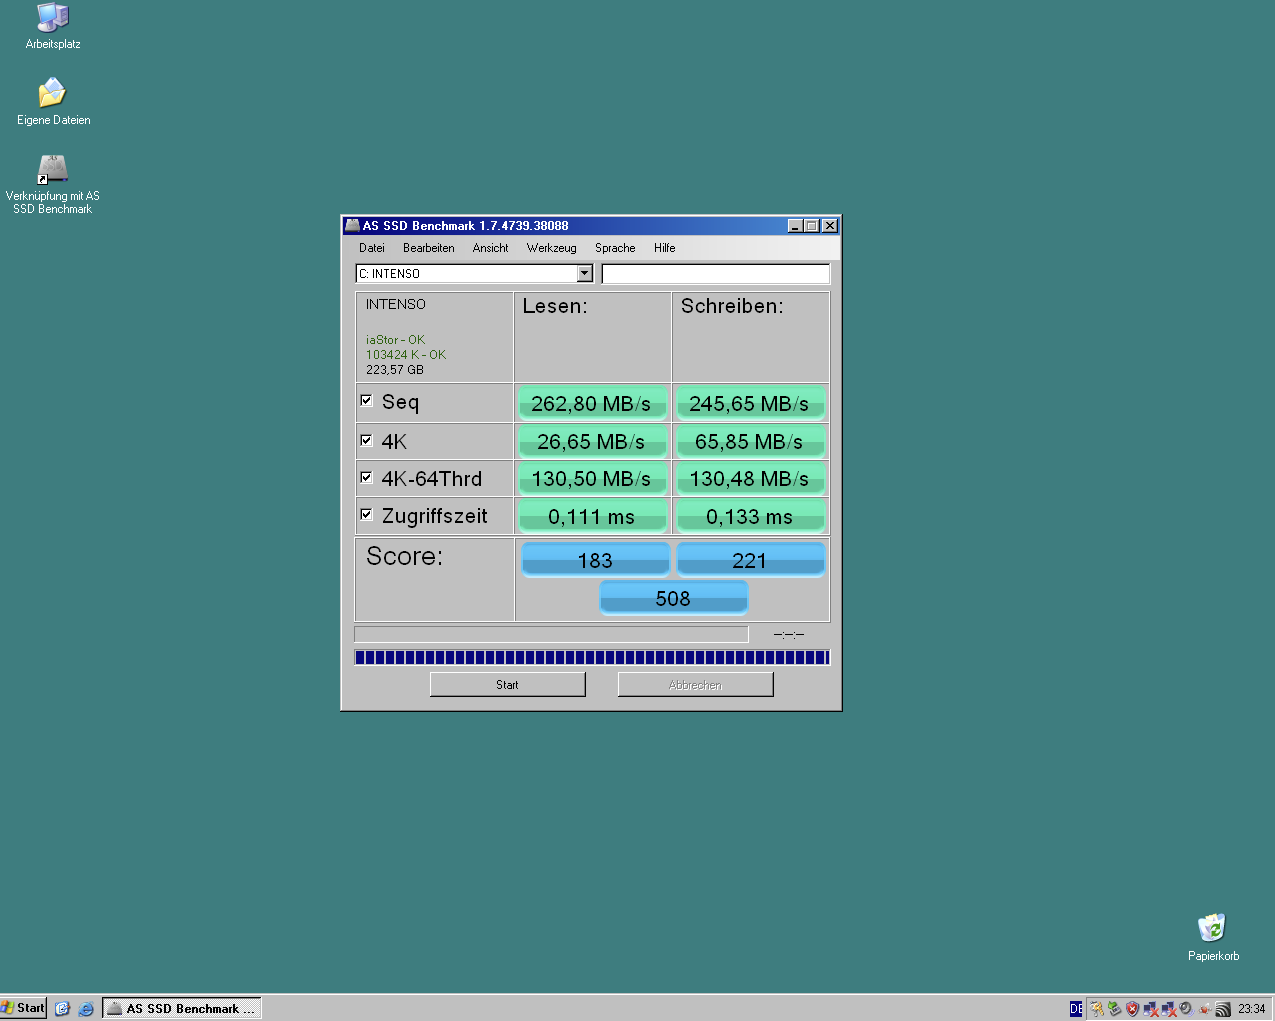This screenshot has height=1021, width=1275.
Task: Click the Score: label
Action: [x=404, y=556]
